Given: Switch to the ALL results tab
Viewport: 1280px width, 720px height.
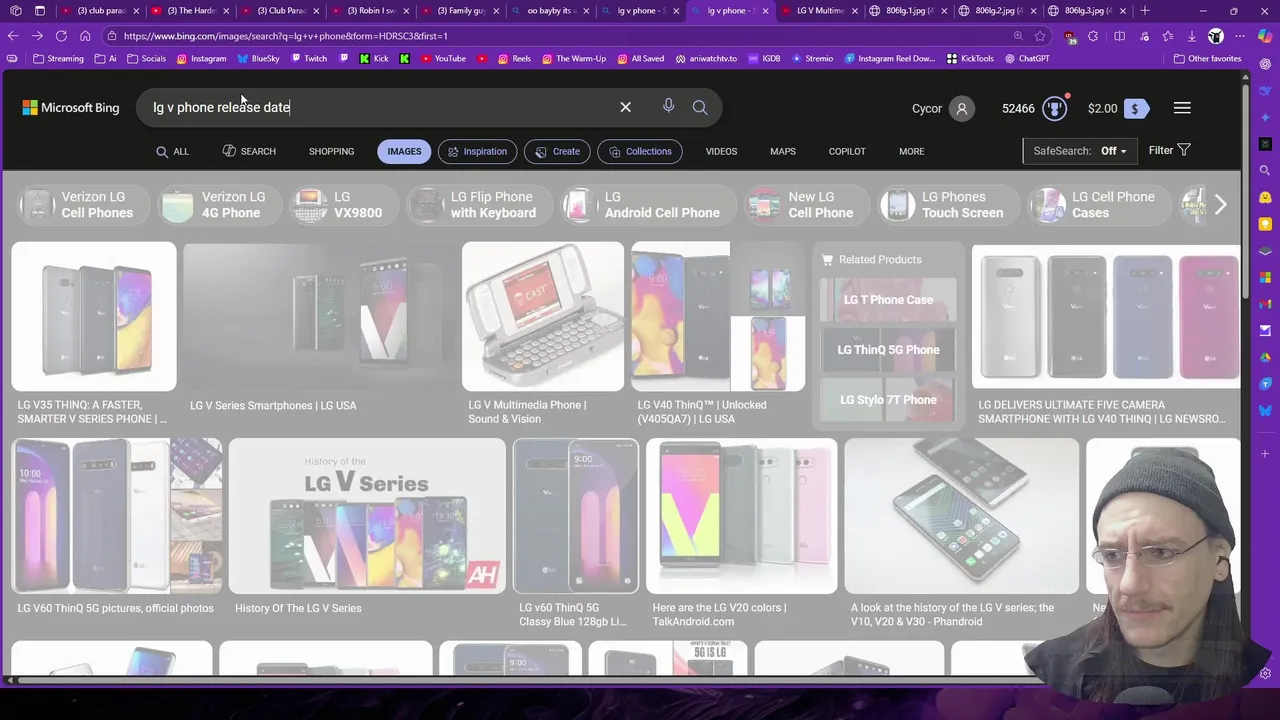Looking at the screenshot, I should tap(172, 151).
